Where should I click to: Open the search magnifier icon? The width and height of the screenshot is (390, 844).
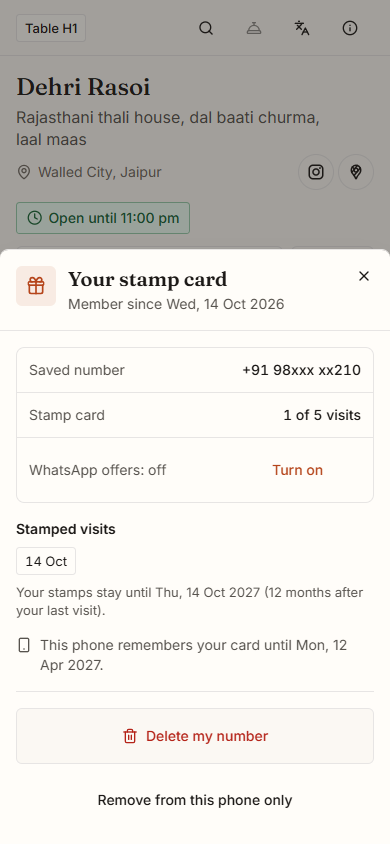pos(206,28)
